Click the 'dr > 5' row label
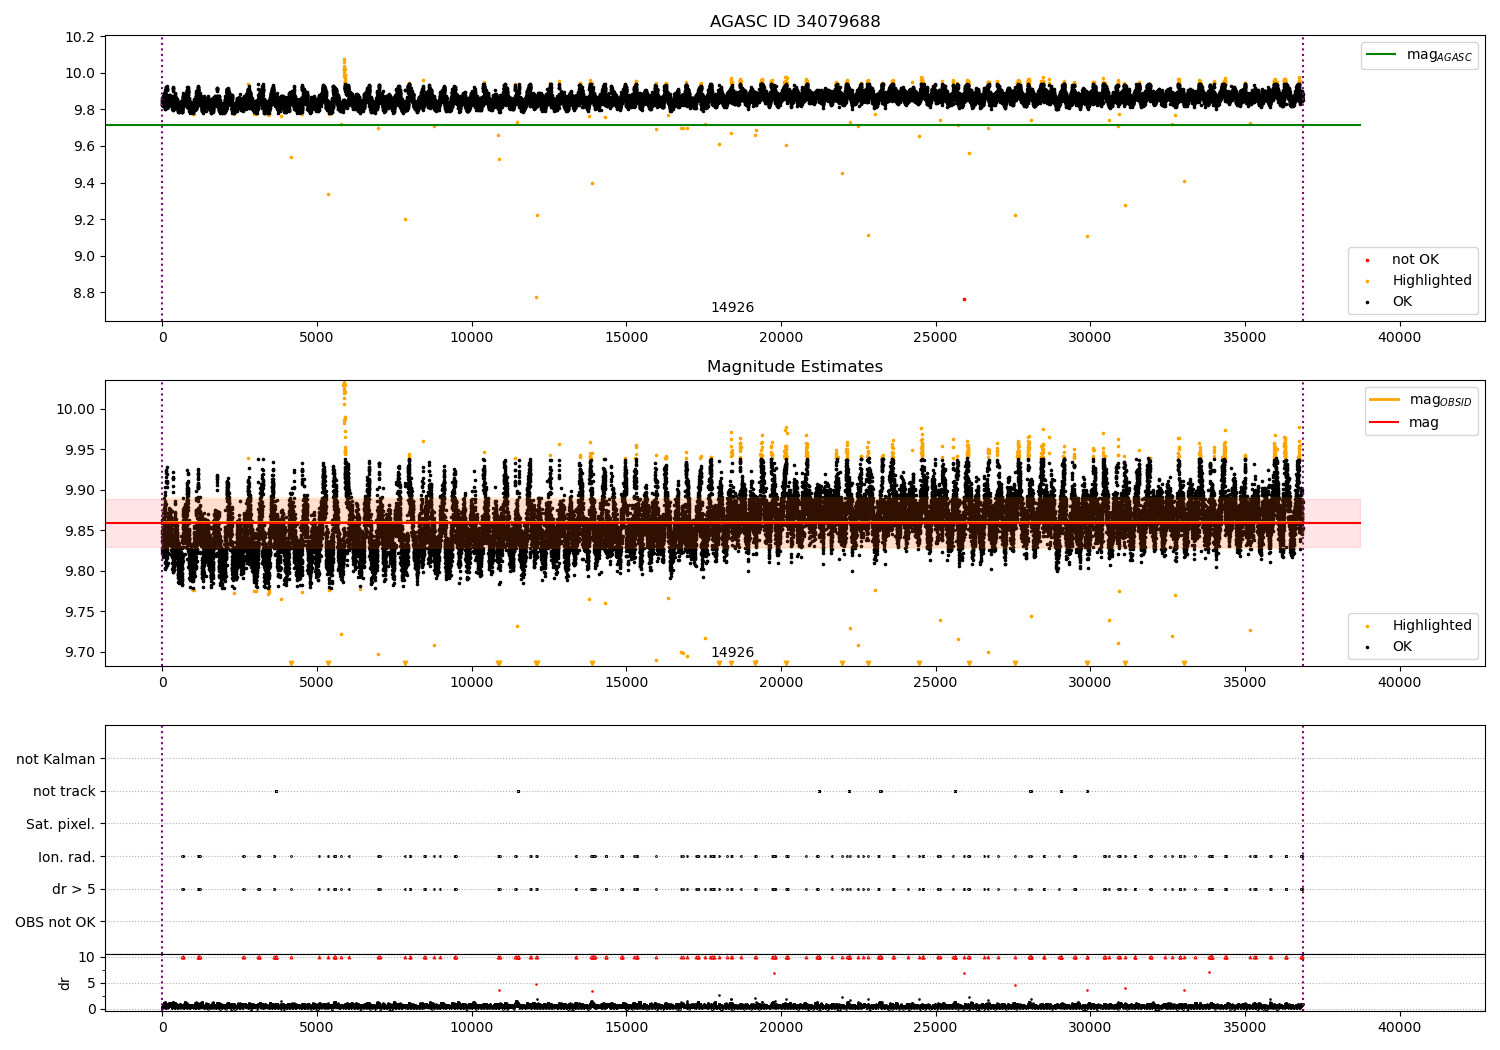 click(x=74, y=889)
